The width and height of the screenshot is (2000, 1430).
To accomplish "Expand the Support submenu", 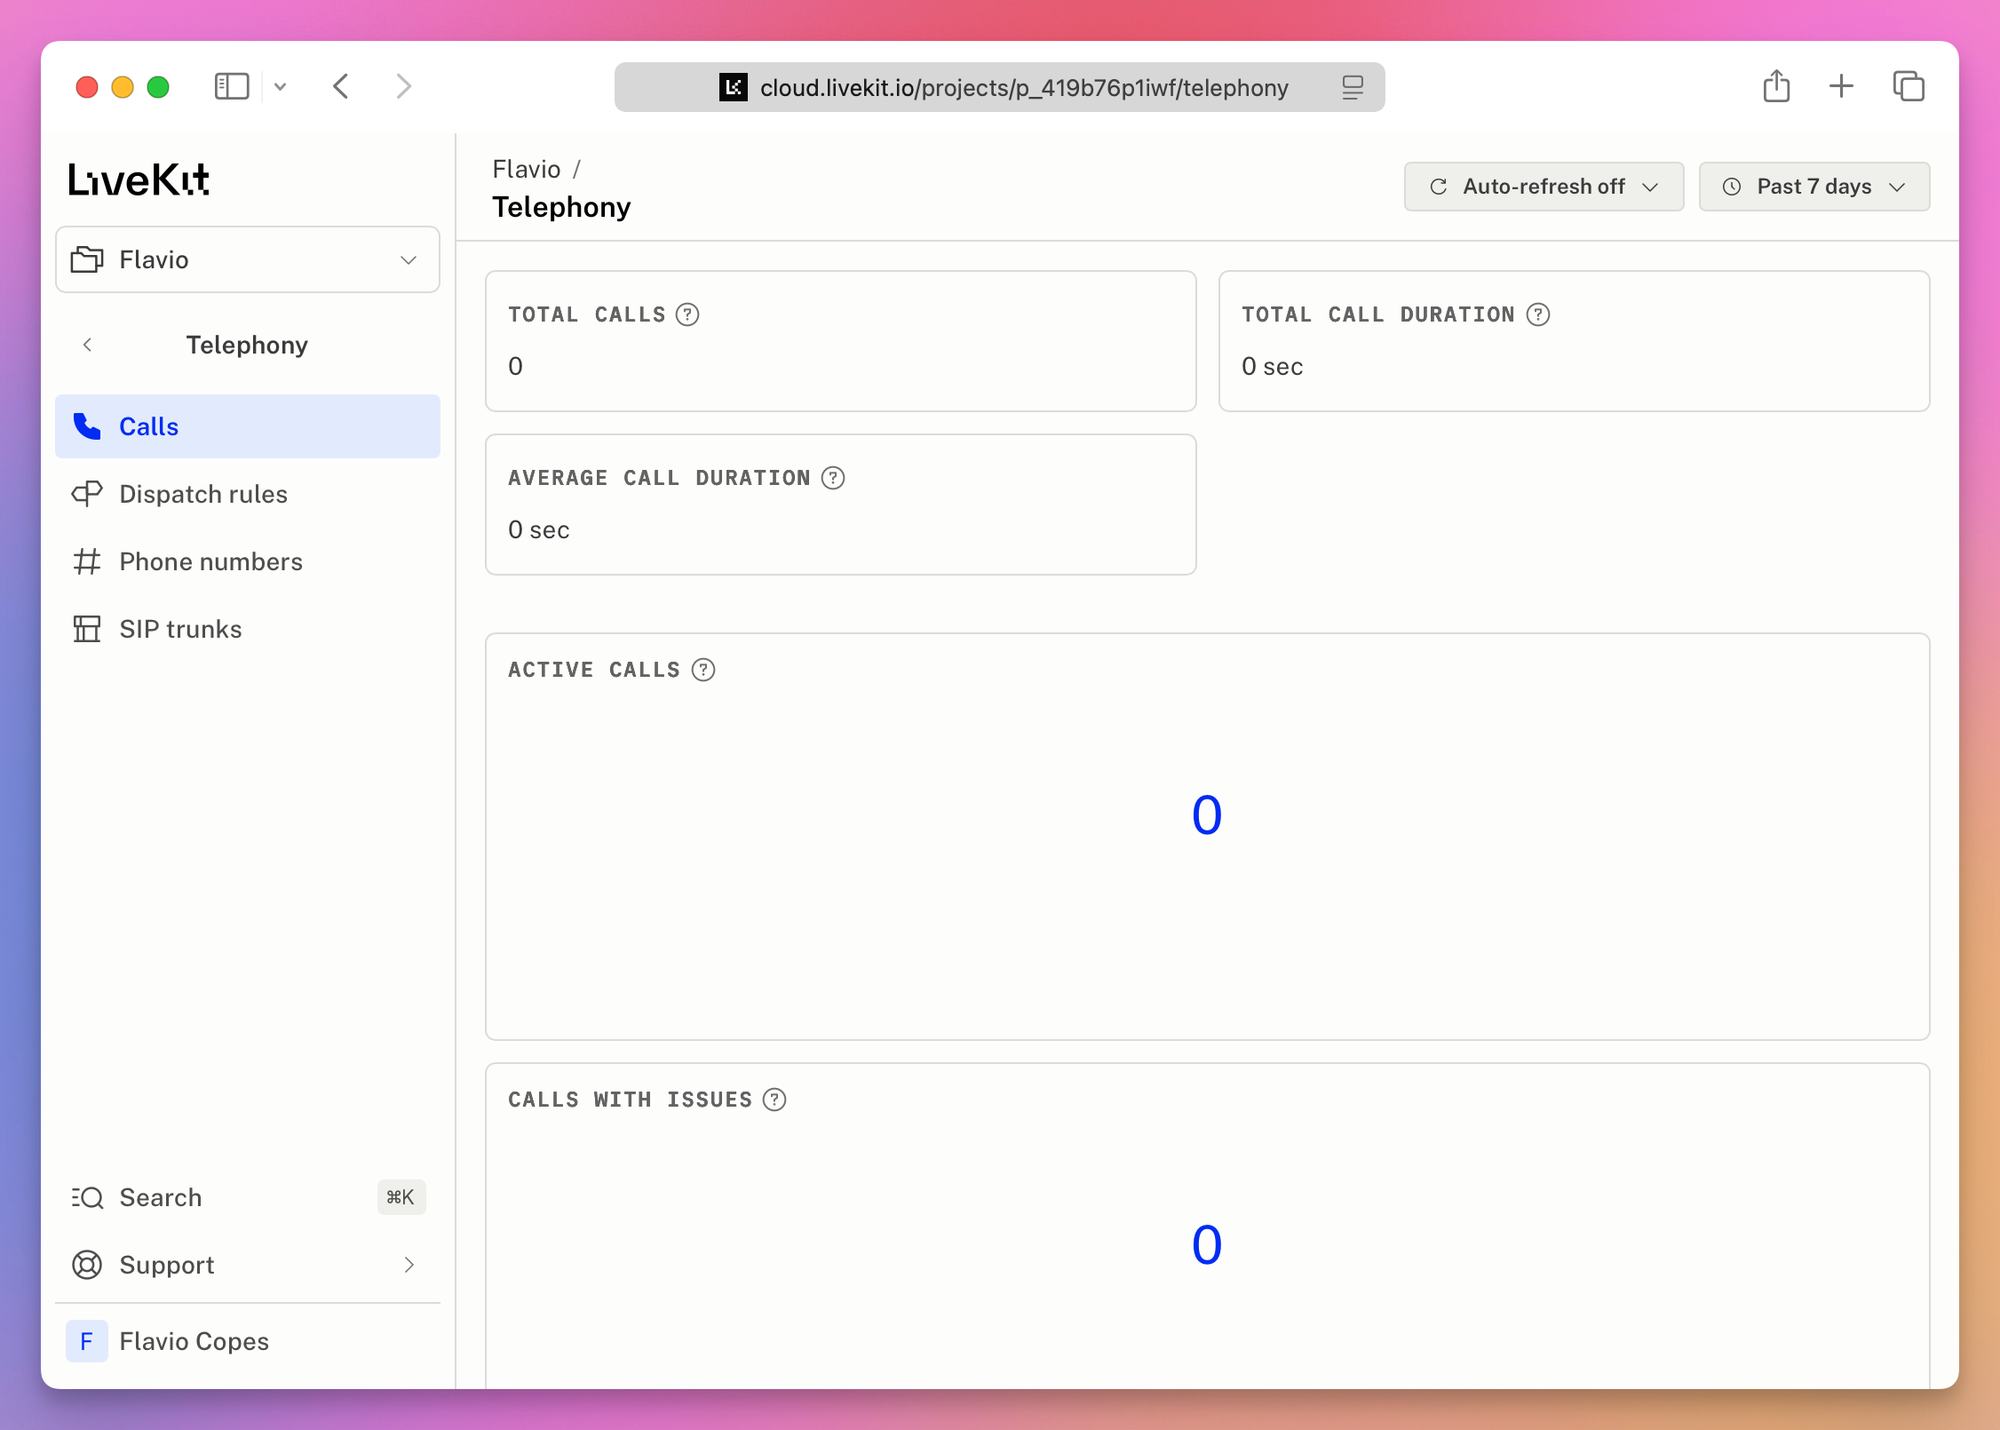I will pos(409,1265).
